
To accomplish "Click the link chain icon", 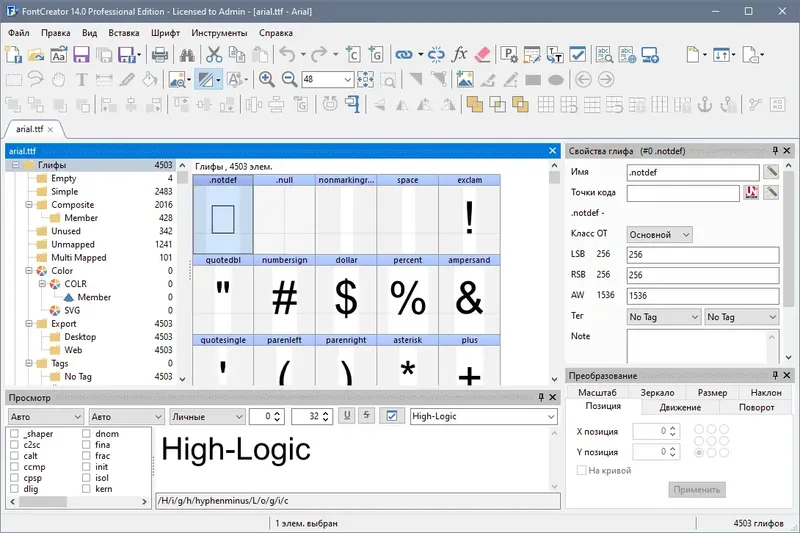I will tap(404, 55).
